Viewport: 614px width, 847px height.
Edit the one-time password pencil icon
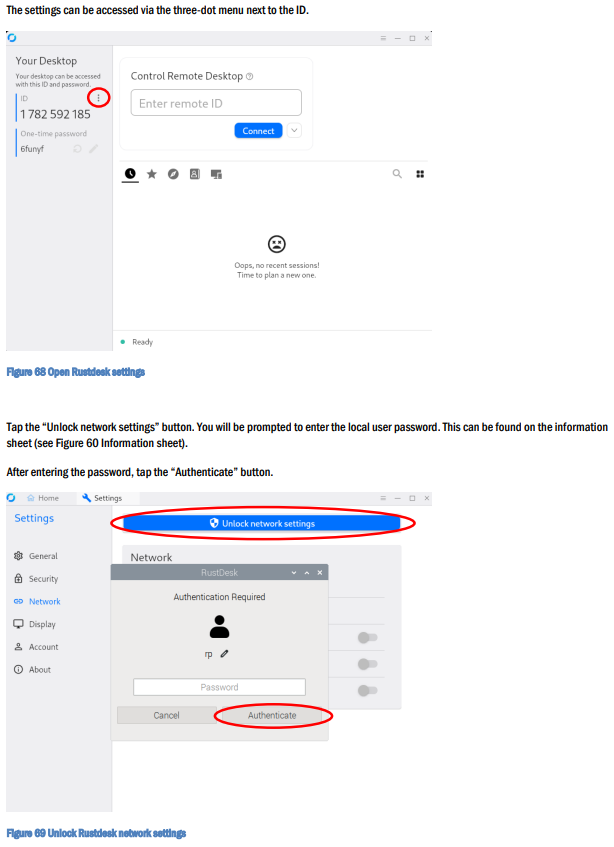point(93,149)
